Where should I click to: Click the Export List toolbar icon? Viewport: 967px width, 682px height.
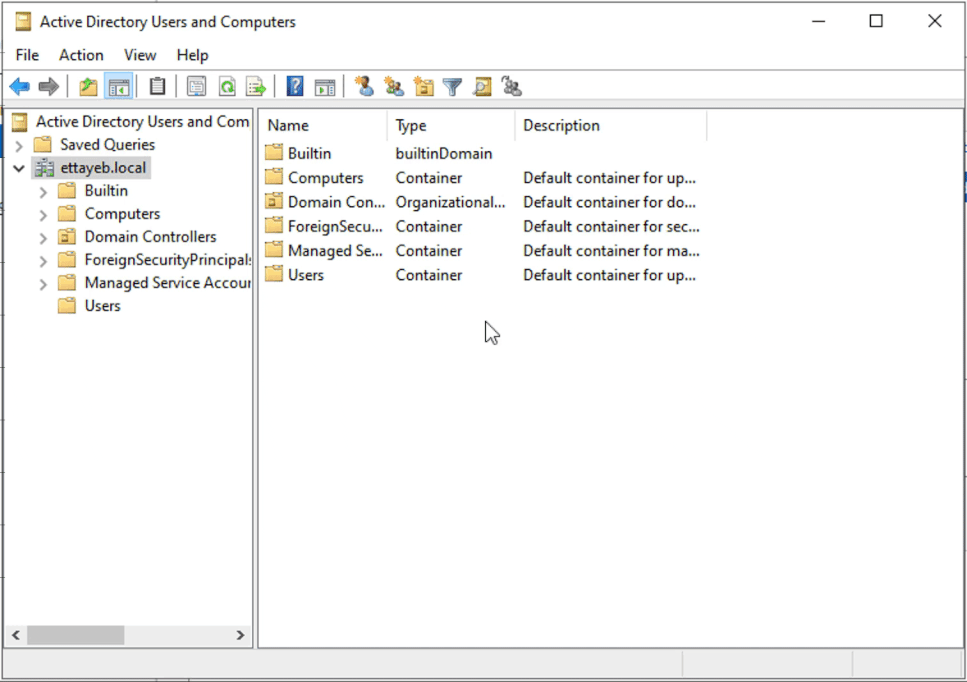(x=256, y=87)
